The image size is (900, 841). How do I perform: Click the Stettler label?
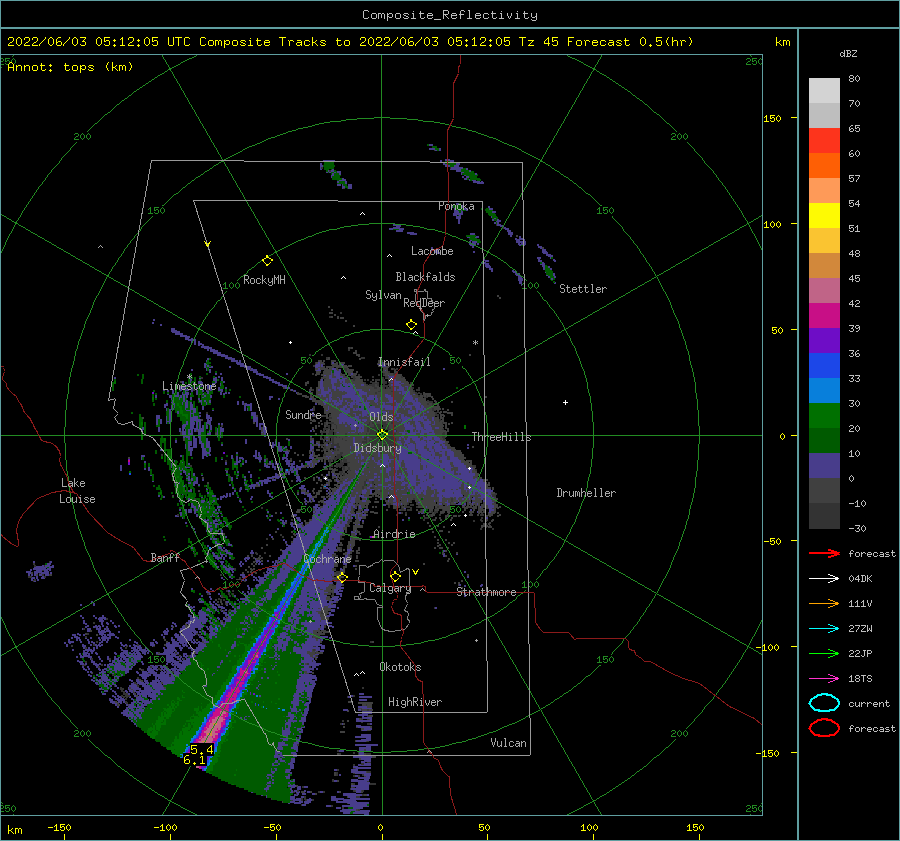tap(583, 289)
